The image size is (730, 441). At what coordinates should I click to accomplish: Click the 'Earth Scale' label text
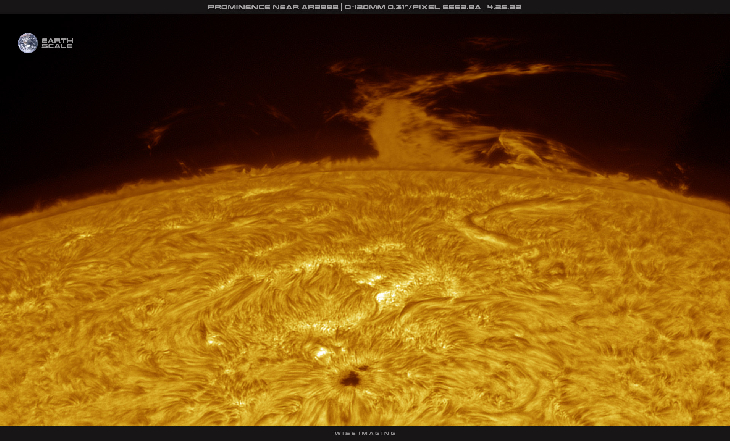[56, 43]
